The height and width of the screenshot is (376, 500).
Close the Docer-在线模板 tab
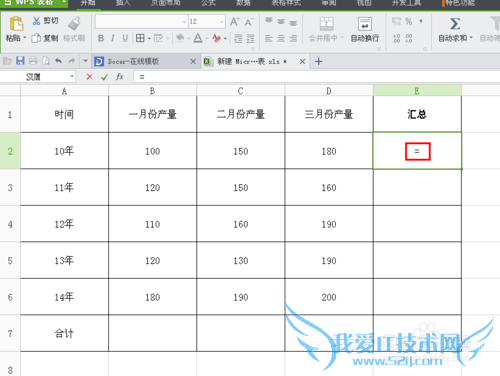tap(193, 62)
